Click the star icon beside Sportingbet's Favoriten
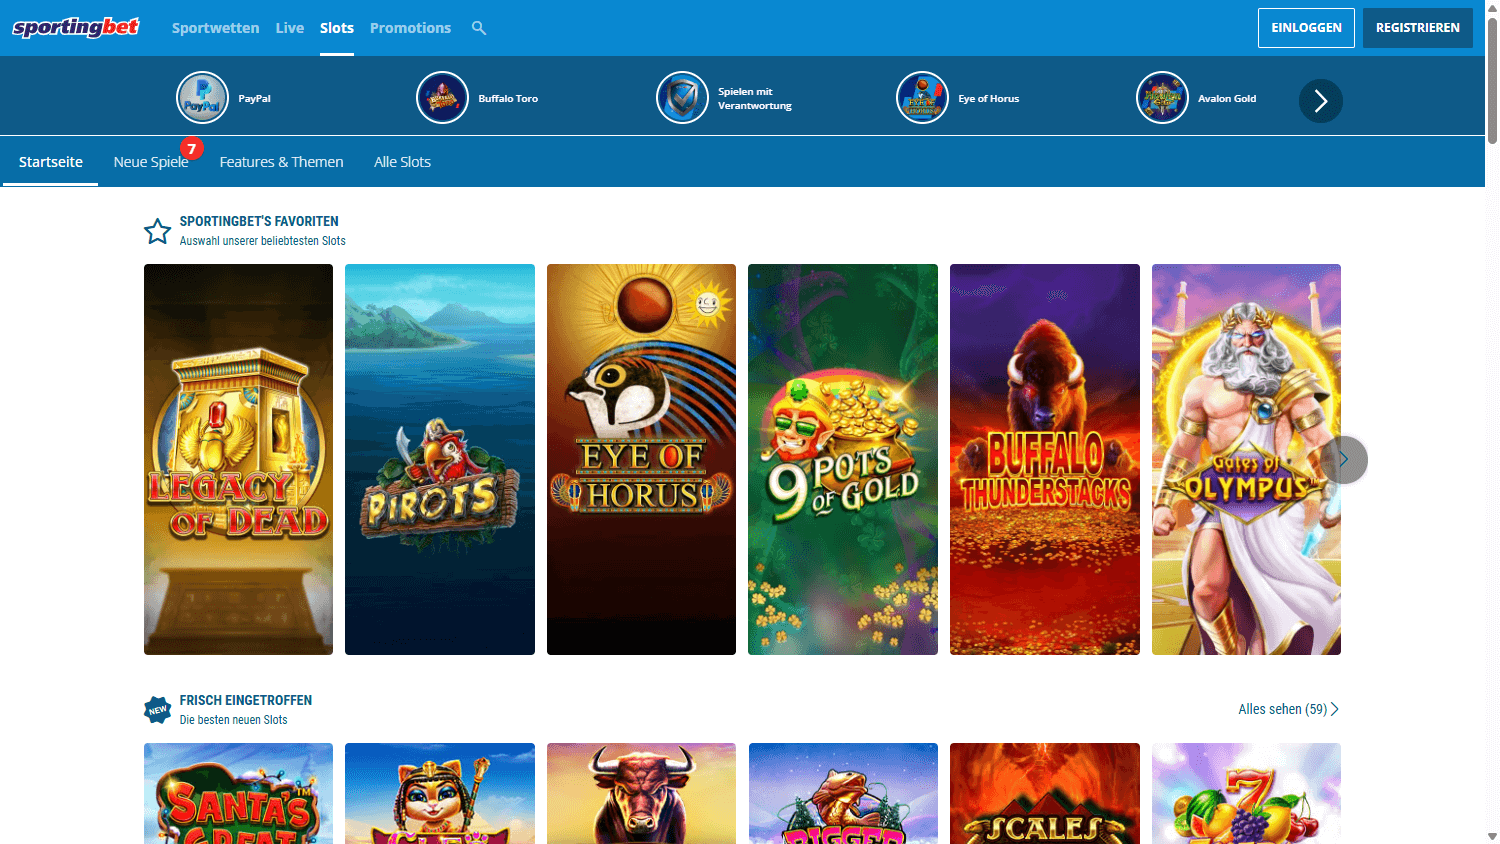The height and width of the screenshot is (844, 1500). pyautogui.click(x=157, y=230)
